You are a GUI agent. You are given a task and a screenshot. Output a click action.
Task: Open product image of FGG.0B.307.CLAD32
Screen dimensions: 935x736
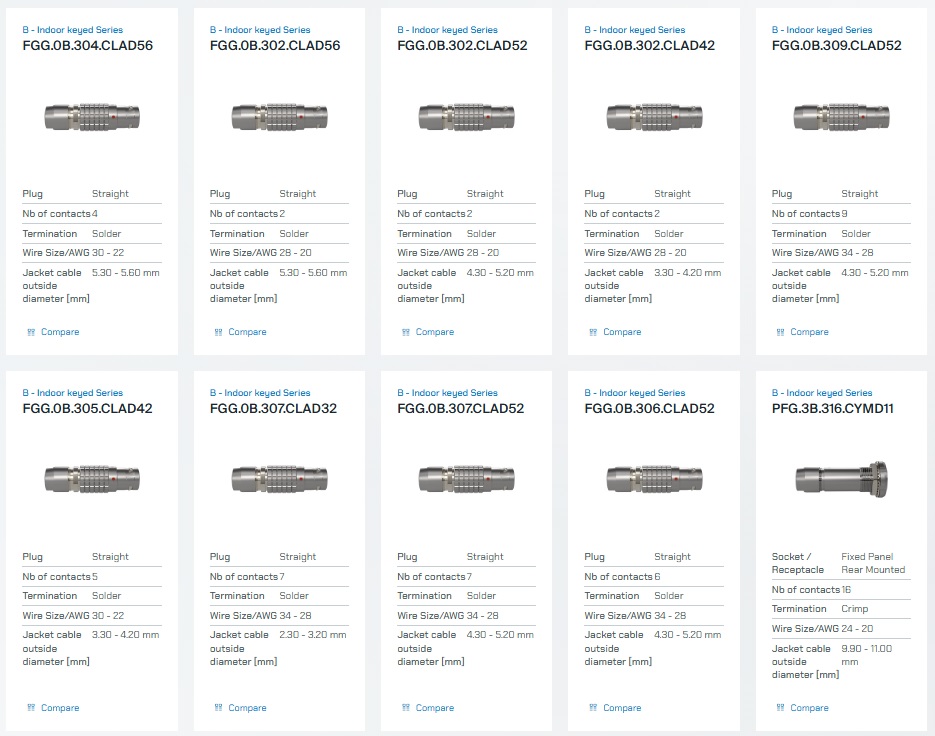coord(278,480)
